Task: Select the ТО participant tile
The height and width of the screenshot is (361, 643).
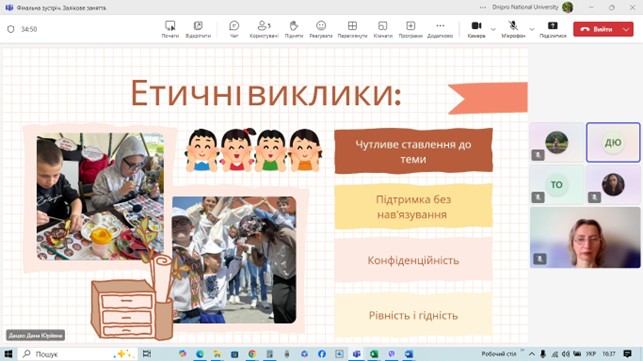Action: pyautogui.click(x=556, y=185)
